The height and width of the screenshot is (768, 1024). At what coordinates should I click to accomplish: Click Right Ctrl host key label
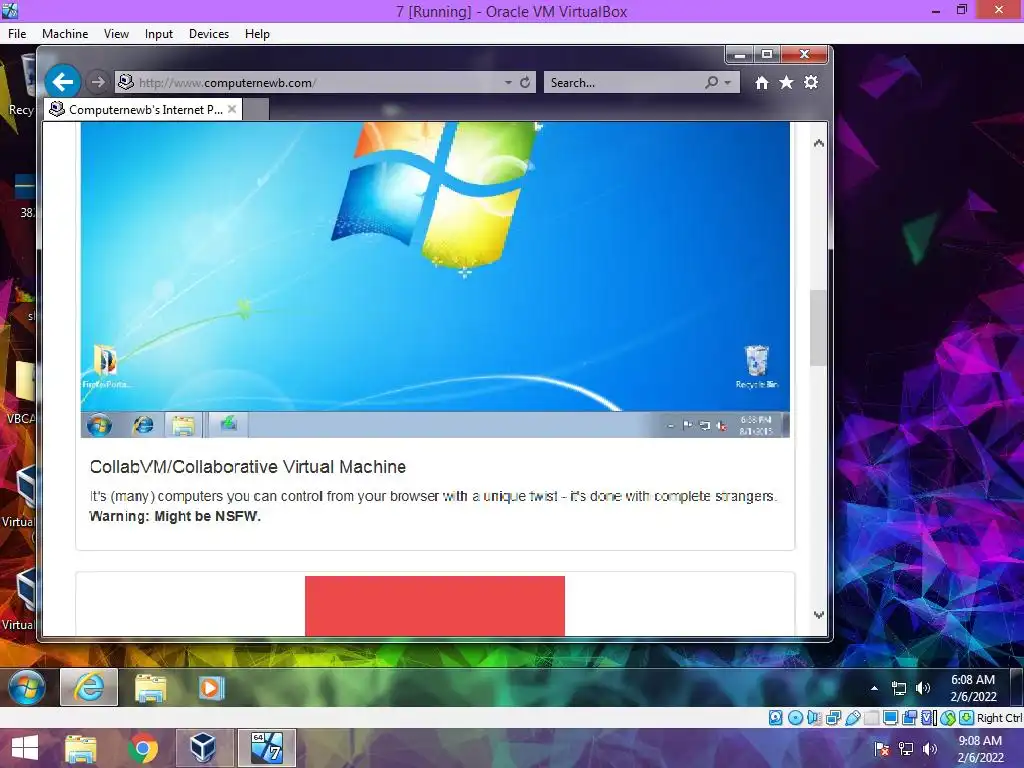[x=999, y=718]
